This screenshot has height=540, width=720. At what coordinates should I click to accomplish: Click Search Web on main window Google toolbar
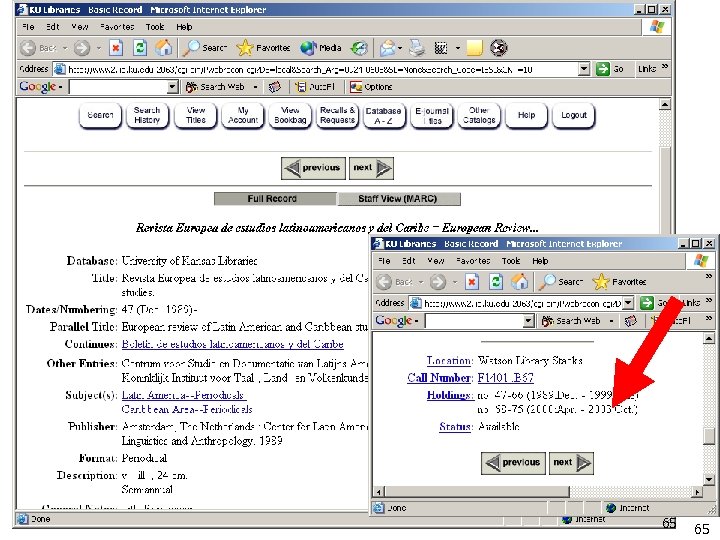pos(215,87)
